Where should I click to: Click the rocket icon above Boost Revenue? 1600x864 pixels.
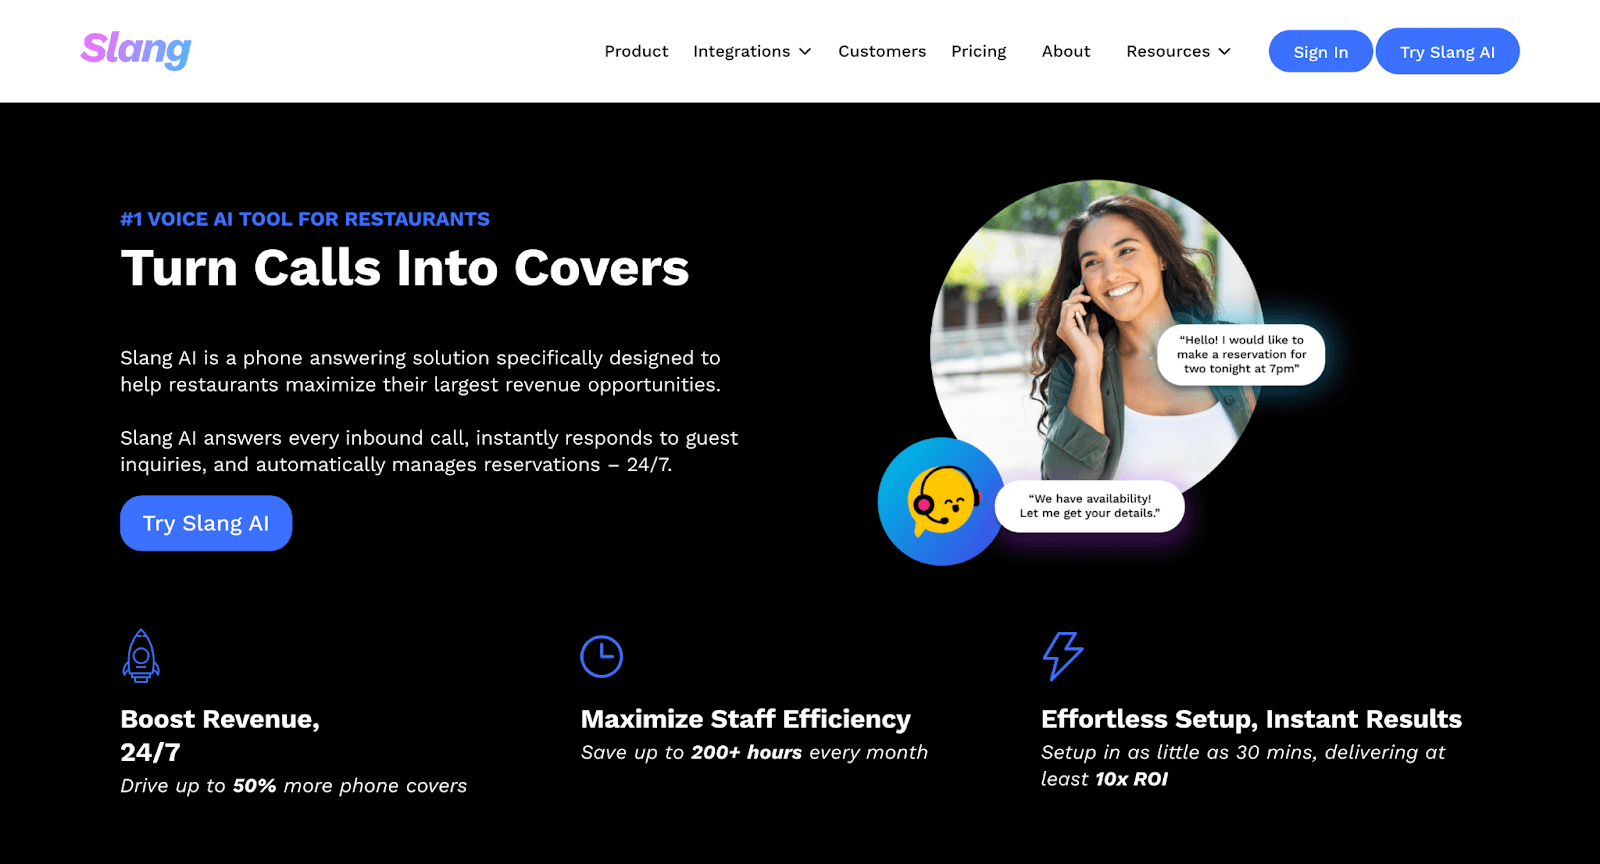(x=141, y=656)
